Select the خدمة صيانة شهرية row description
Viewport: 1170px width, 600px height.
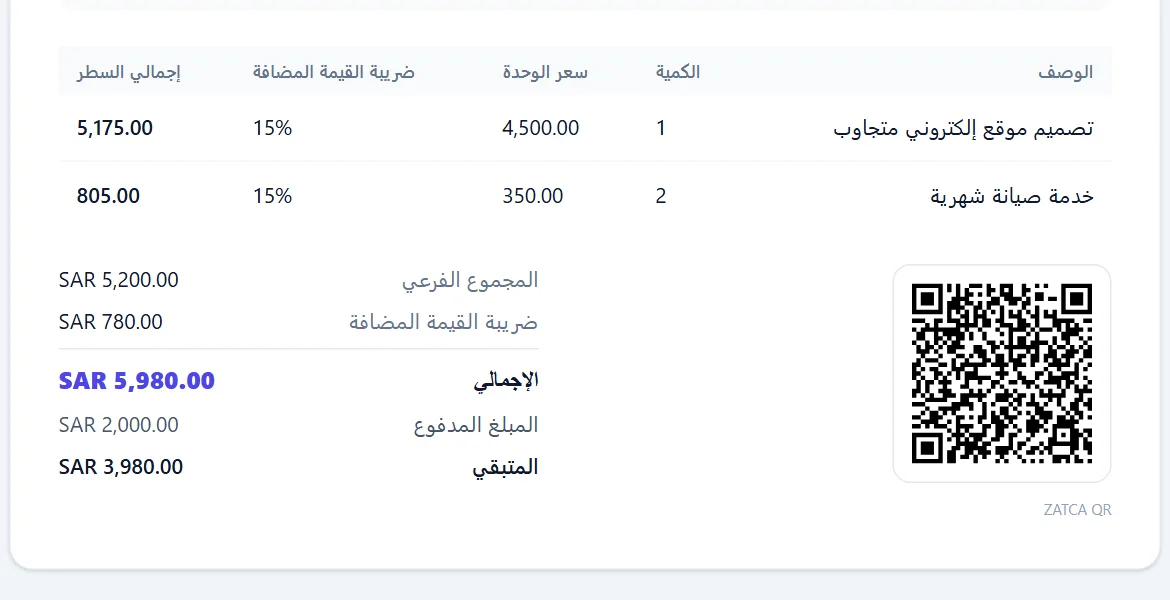[x=1012, y=196]
